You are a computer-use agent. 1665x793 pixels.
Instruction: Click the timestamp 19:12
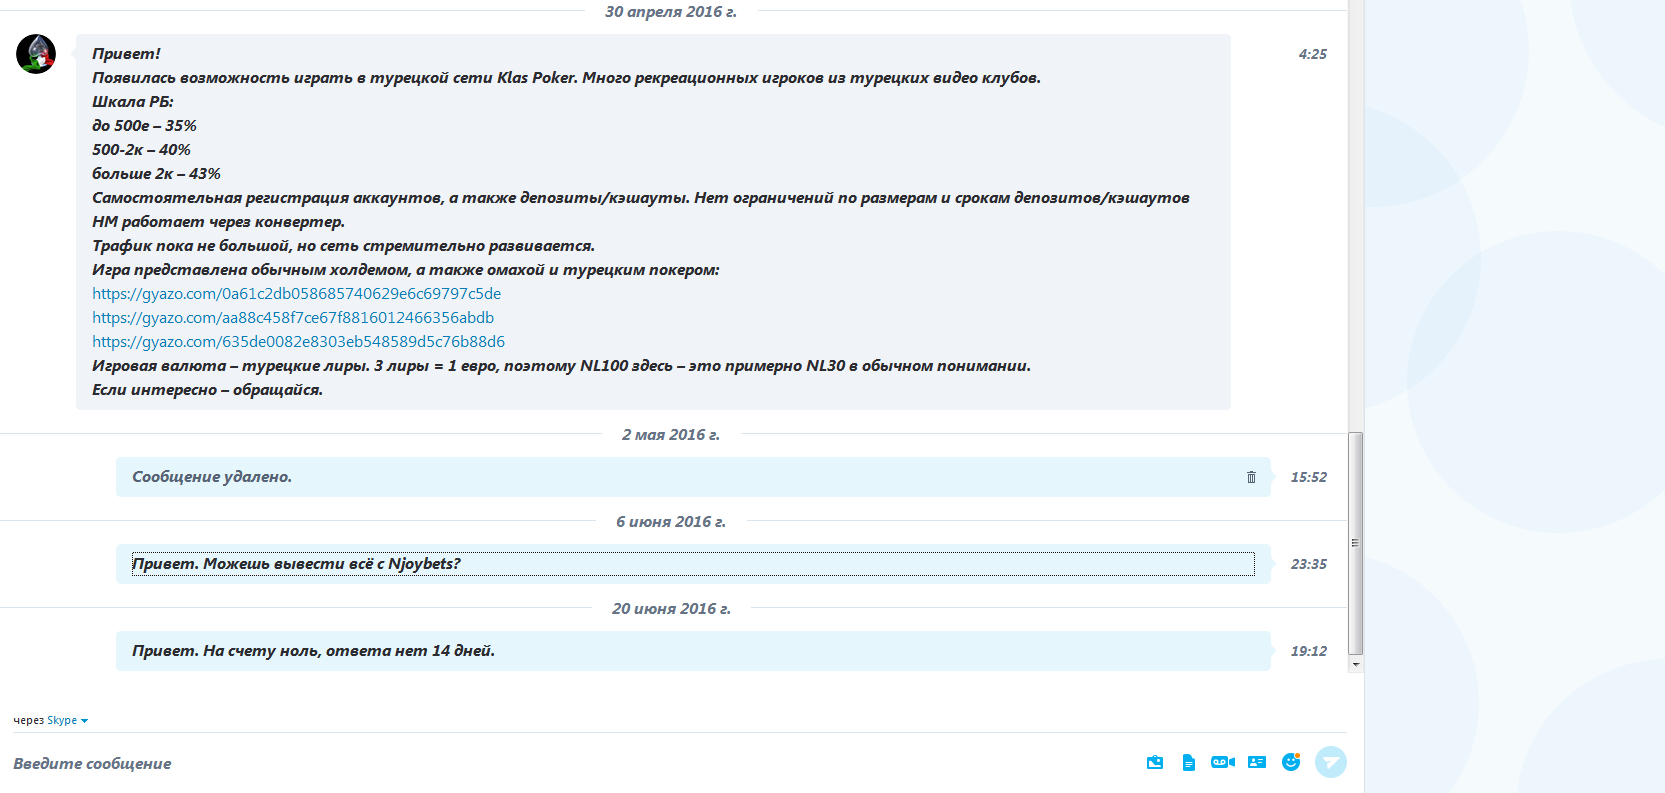click(x=1308, y=651)
